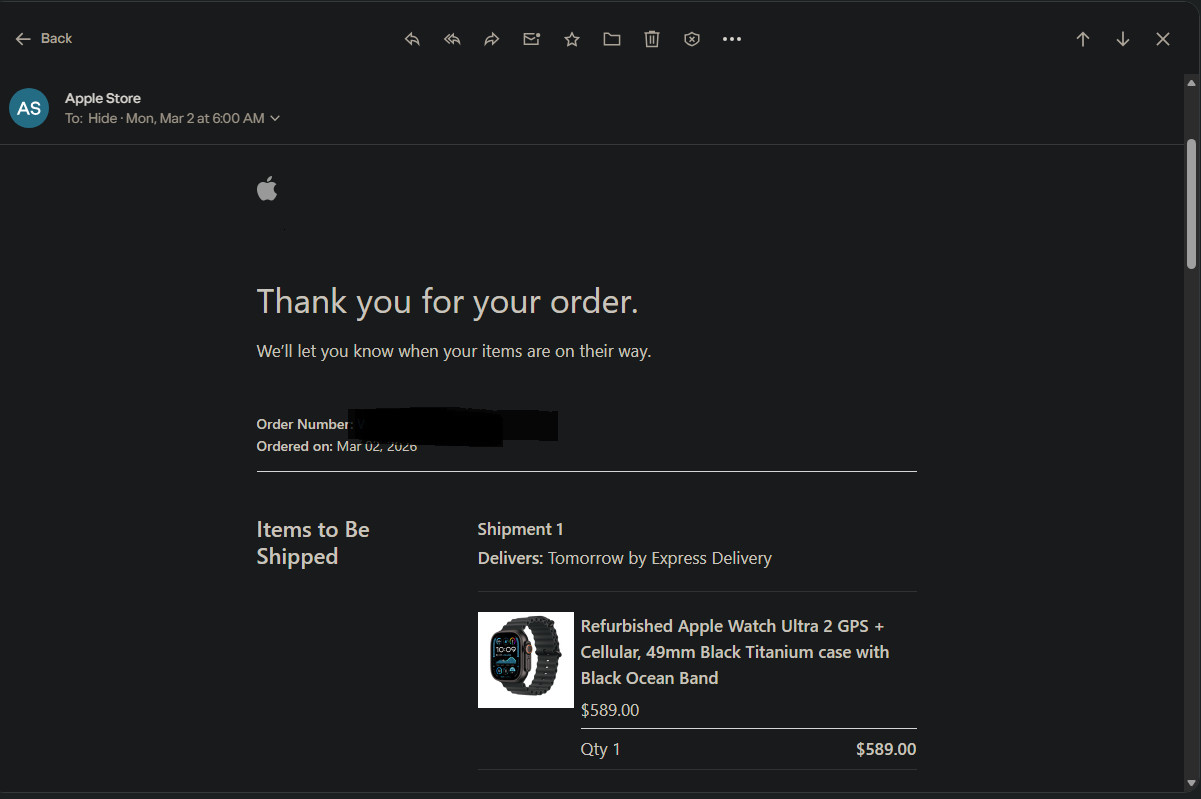The width and height of the screenshot is (1201, 799).
Task: Mark the message as unread
Action: pos(532,39)
